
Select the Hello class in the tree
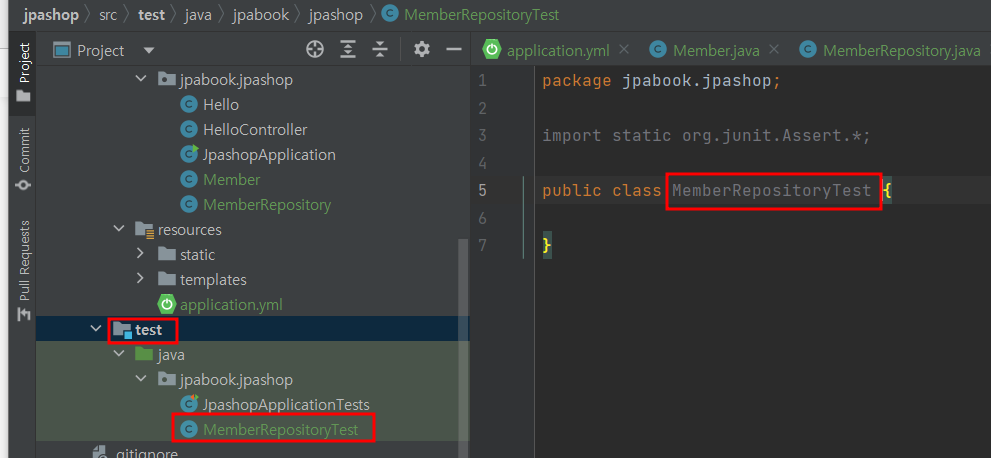[221, 105]
